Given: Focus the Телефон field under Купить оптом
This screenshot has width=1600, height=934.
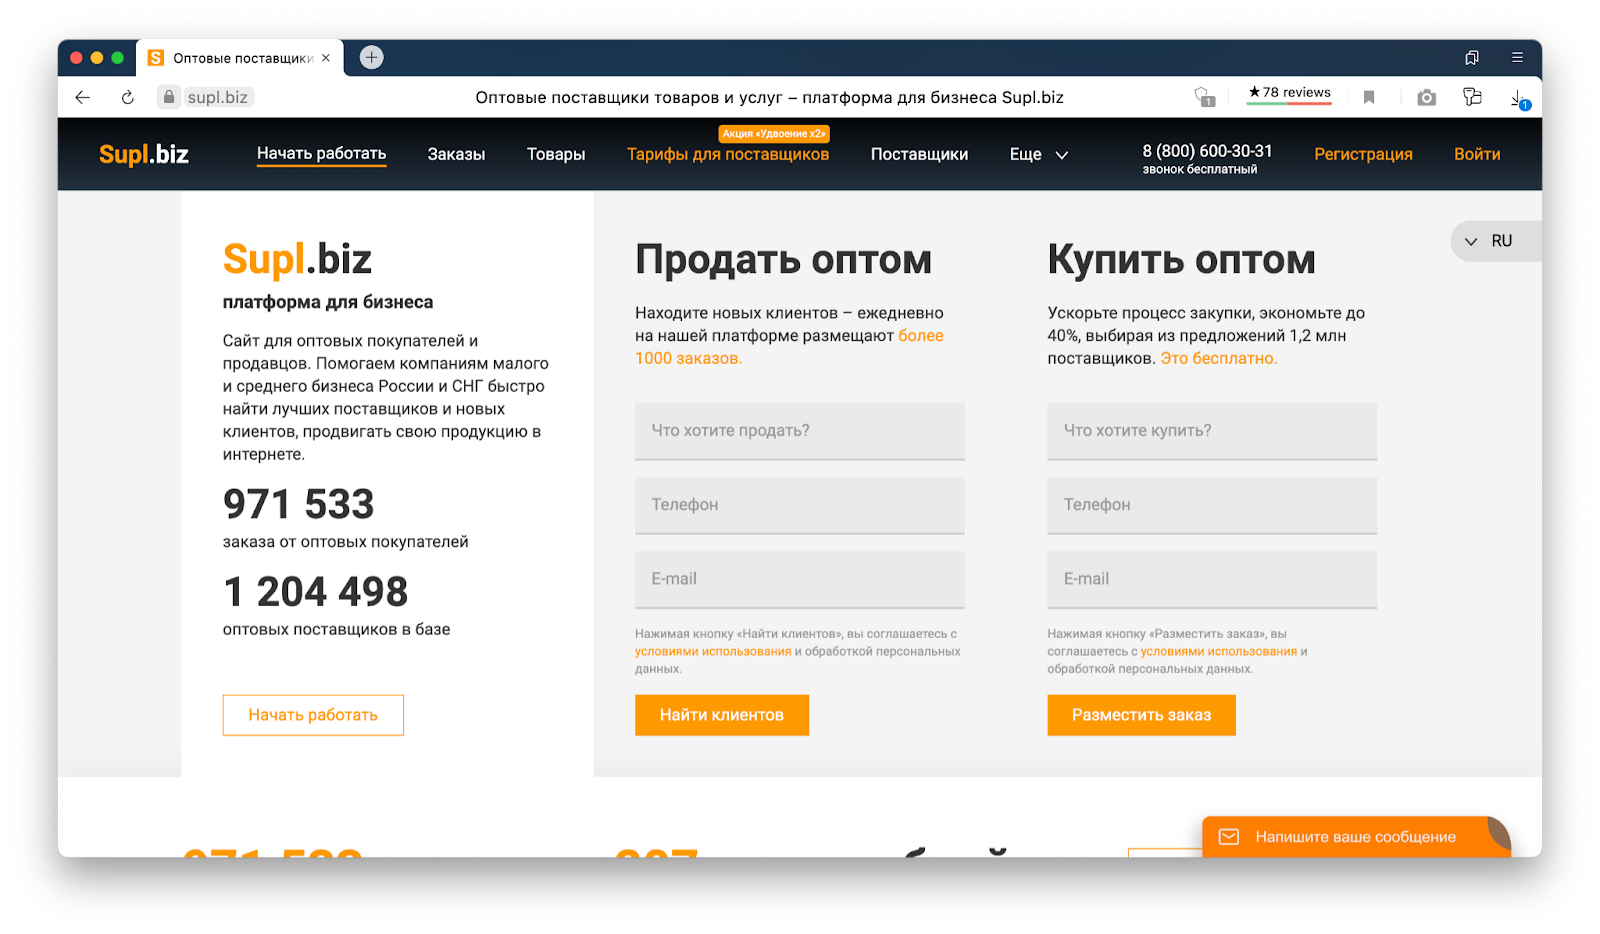Looking at the screenshot, I should [1212, 505].
